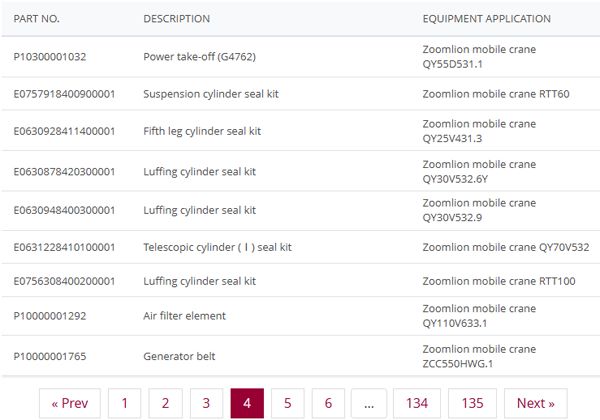Image resolution: width=600 pixels, height=420 pixels.
Task: Select part number E0630928411400001
Action: click(64, 131)
